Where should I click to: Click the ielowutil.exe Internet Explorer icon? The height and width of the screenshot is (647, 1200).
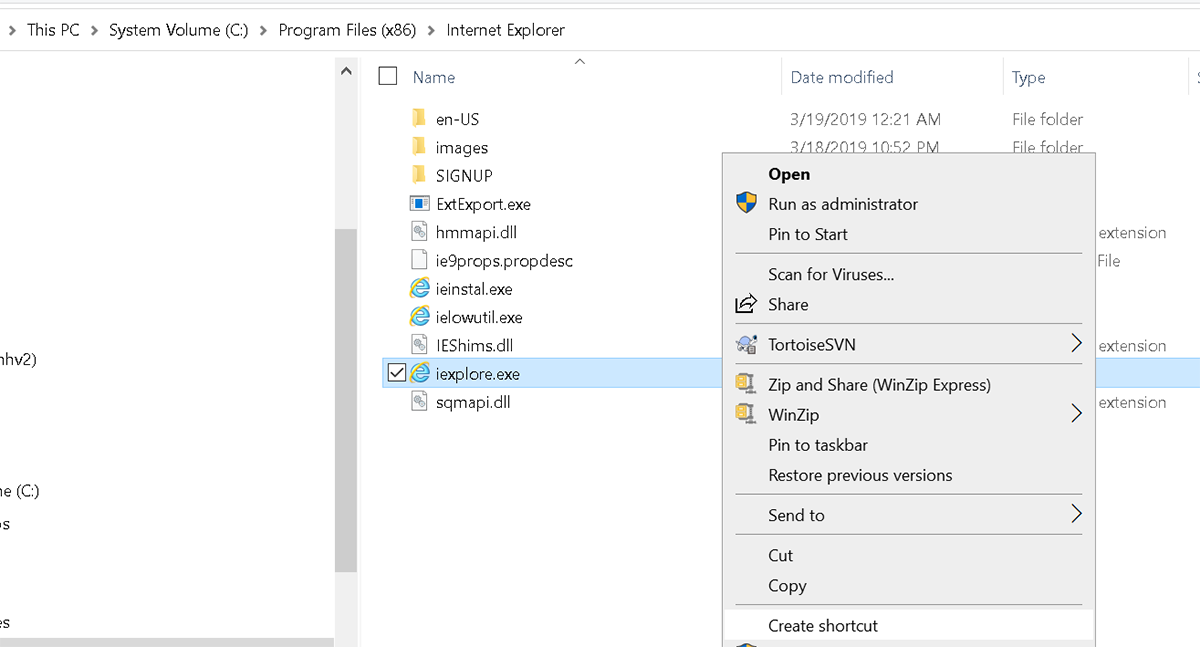[x=421, y=317]
